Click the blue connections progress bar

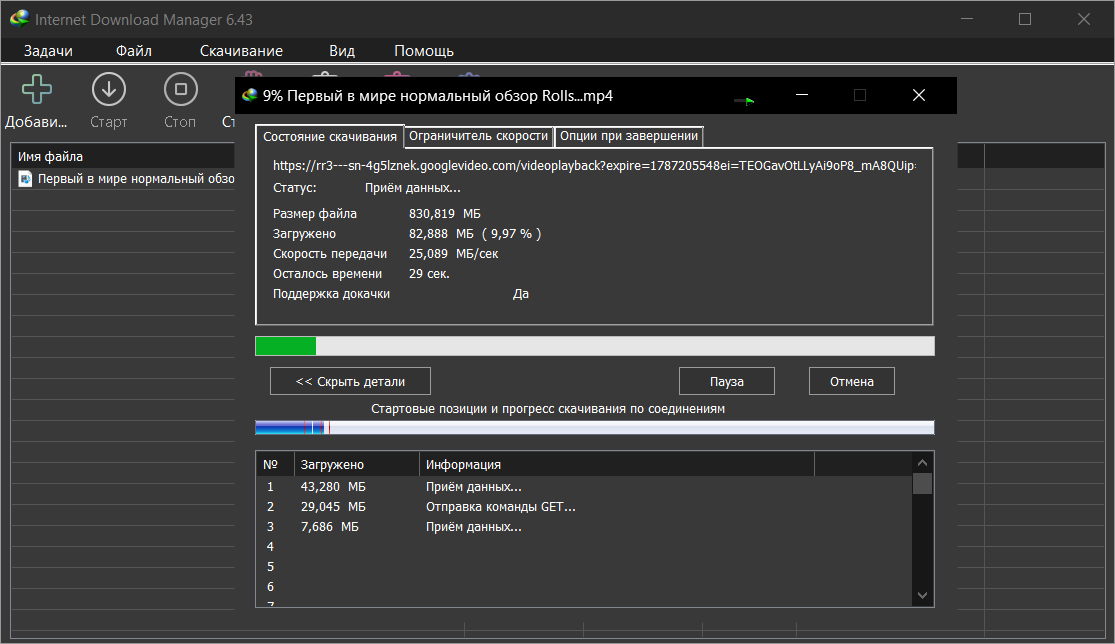(x=594, y=427)
